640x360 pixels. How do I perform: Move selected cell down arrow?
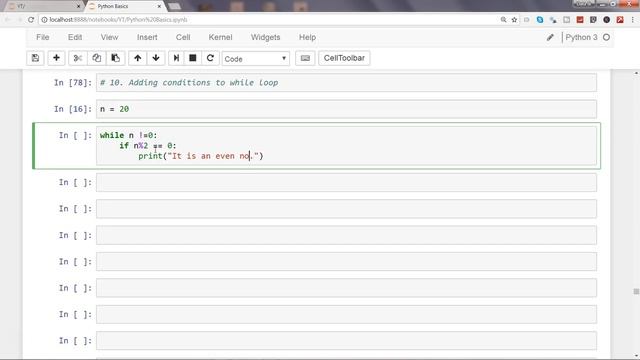[x=156, y=58]
